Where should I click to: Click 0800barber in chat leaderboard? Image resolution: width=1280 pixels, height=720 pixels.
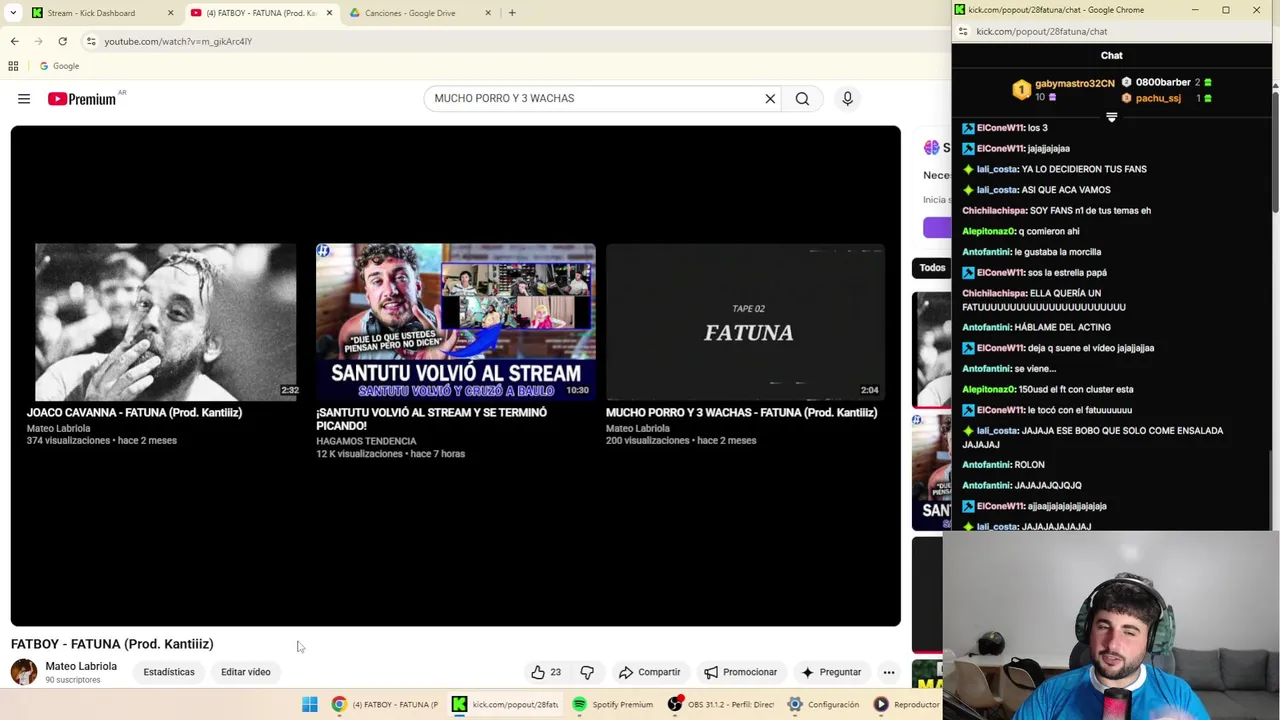[1163, 82]
